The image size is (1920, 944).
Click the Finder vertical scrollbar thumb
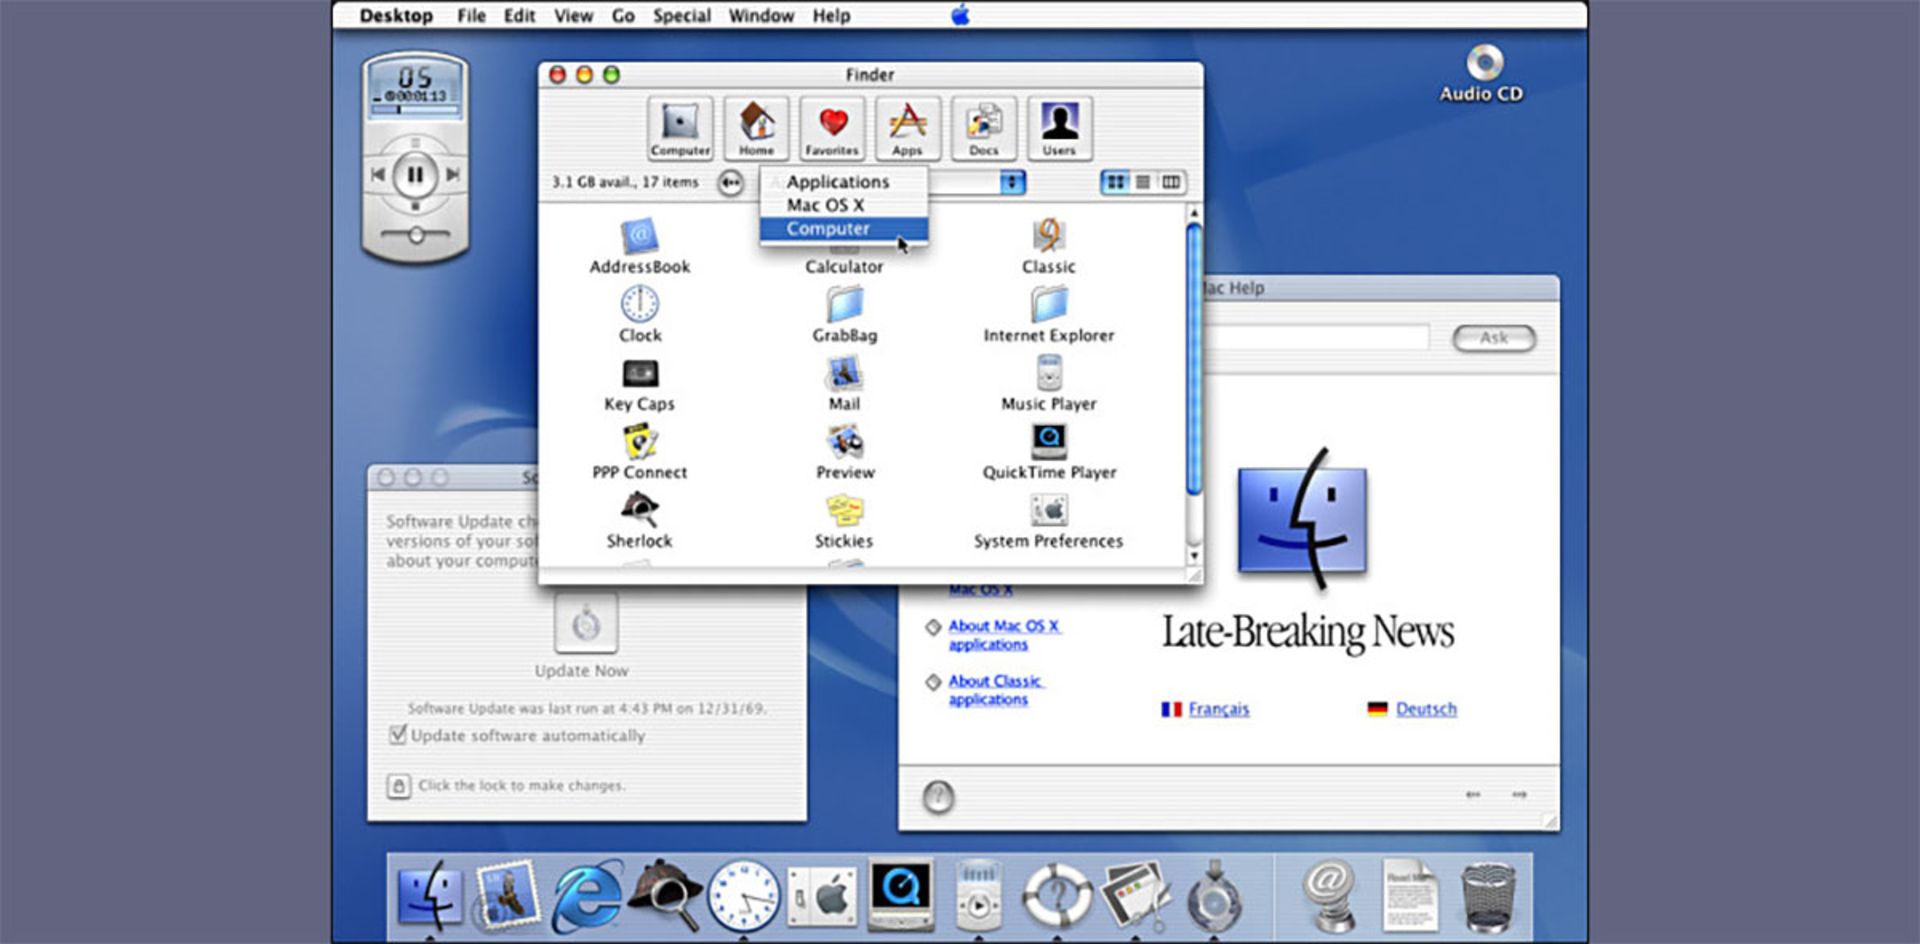click(1193, 360)
